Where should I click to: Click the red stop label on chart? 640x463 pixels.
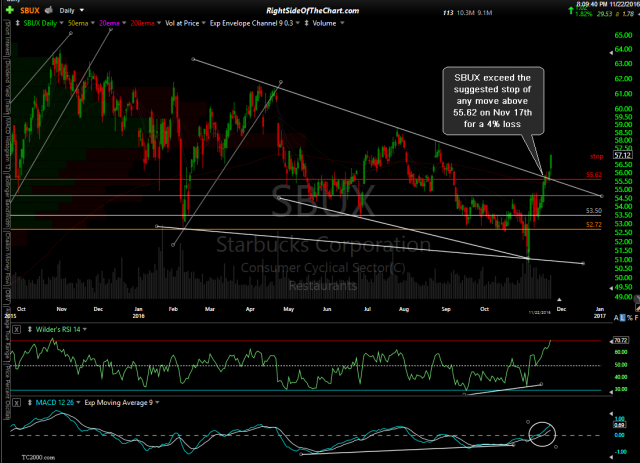pos(596,156)
